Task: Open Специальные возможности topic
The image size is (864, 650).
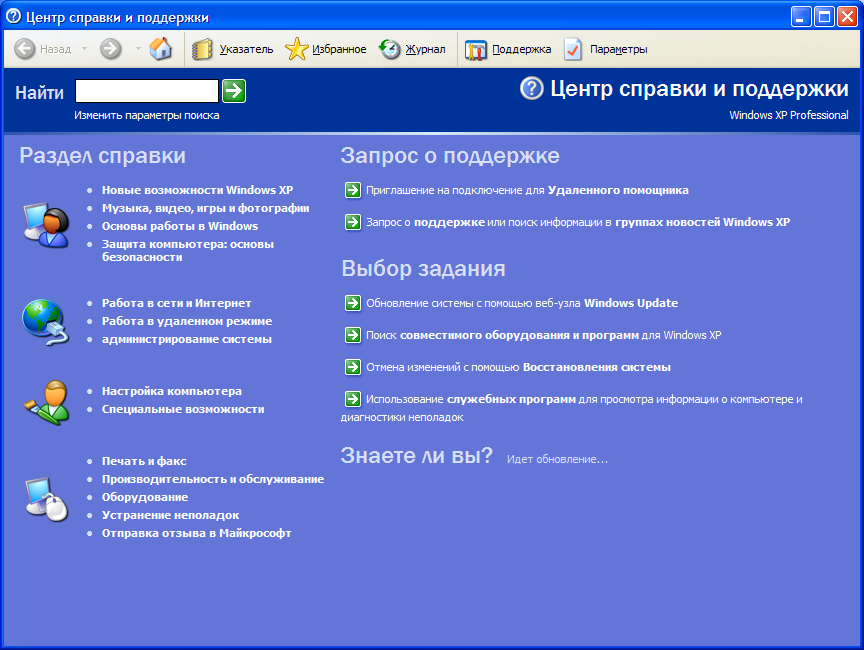Action: 183,409
